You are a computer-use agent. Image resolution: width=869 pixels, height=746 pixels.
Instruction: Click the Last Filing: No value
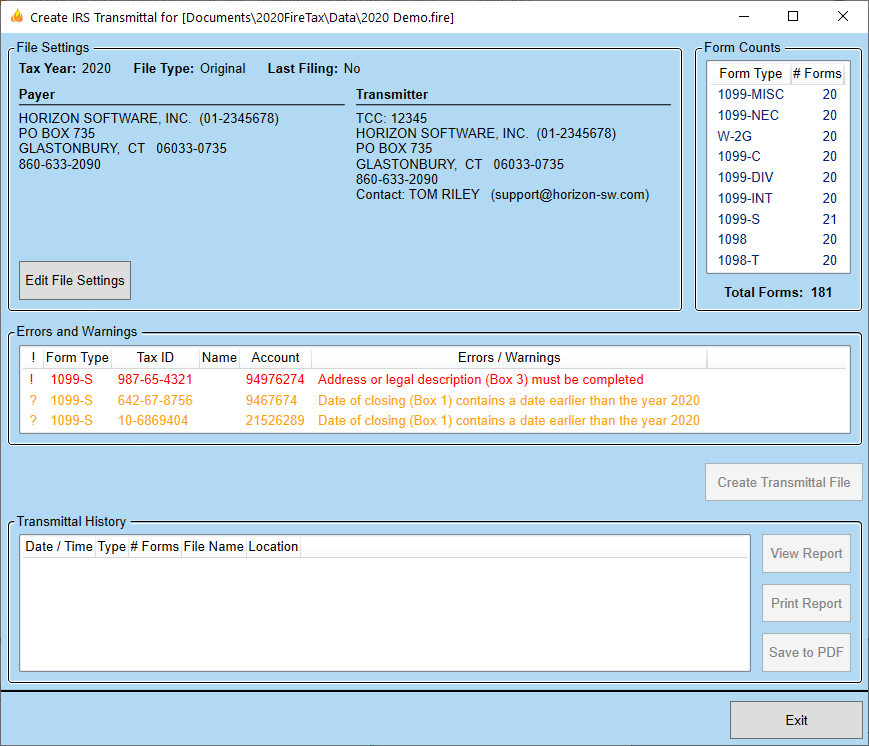(x=352, y=69)
